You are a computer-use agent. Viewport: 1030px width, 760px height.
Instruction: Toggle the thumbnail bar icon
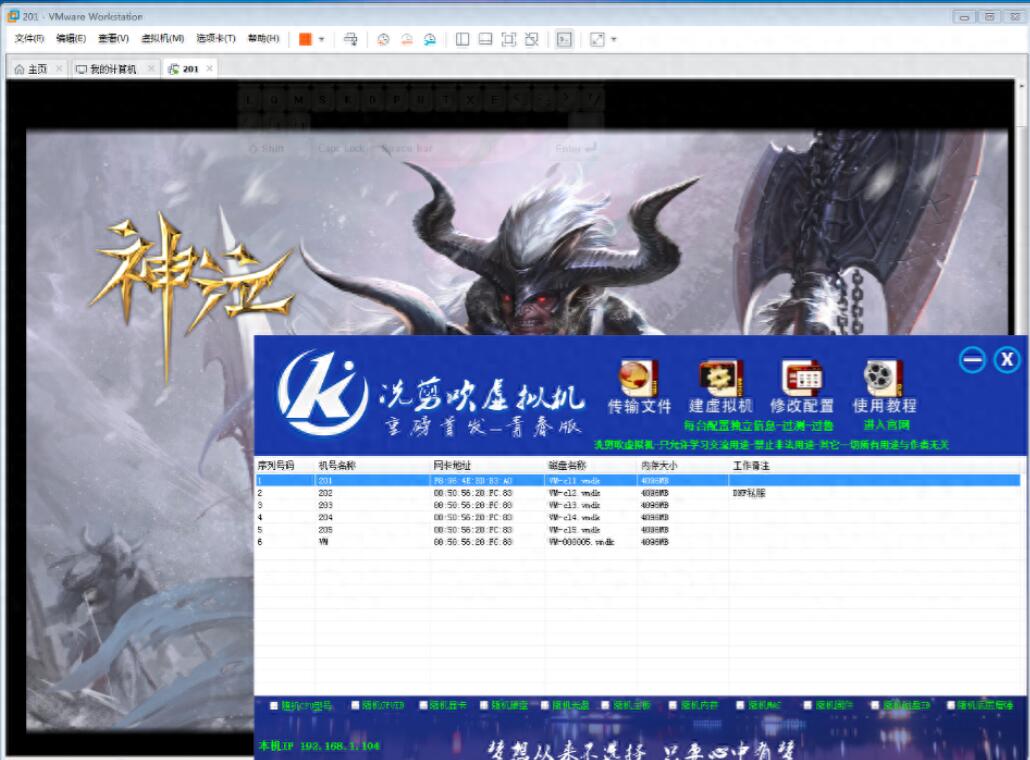(485, 39)
